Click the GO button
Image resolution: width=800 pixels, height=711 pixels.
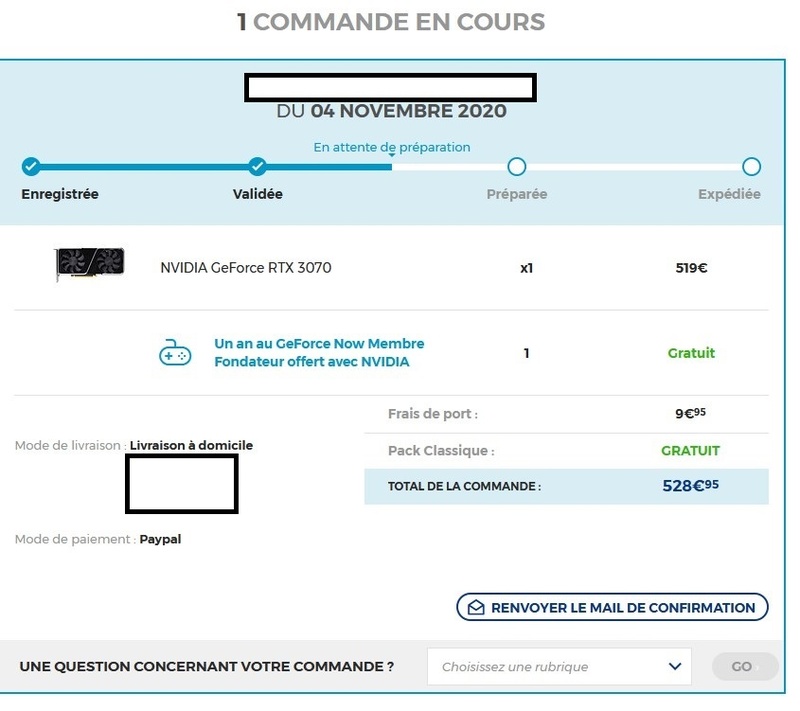(x=745, y=667)
